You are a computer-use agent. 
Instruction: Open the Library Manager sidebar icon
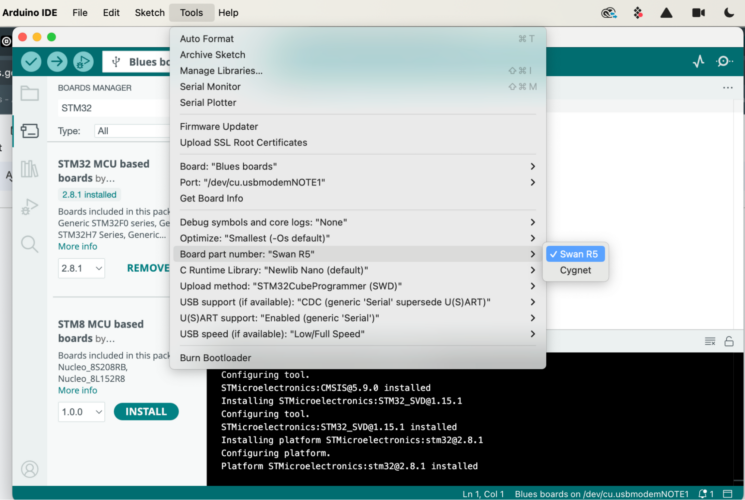tap(29, 168)
